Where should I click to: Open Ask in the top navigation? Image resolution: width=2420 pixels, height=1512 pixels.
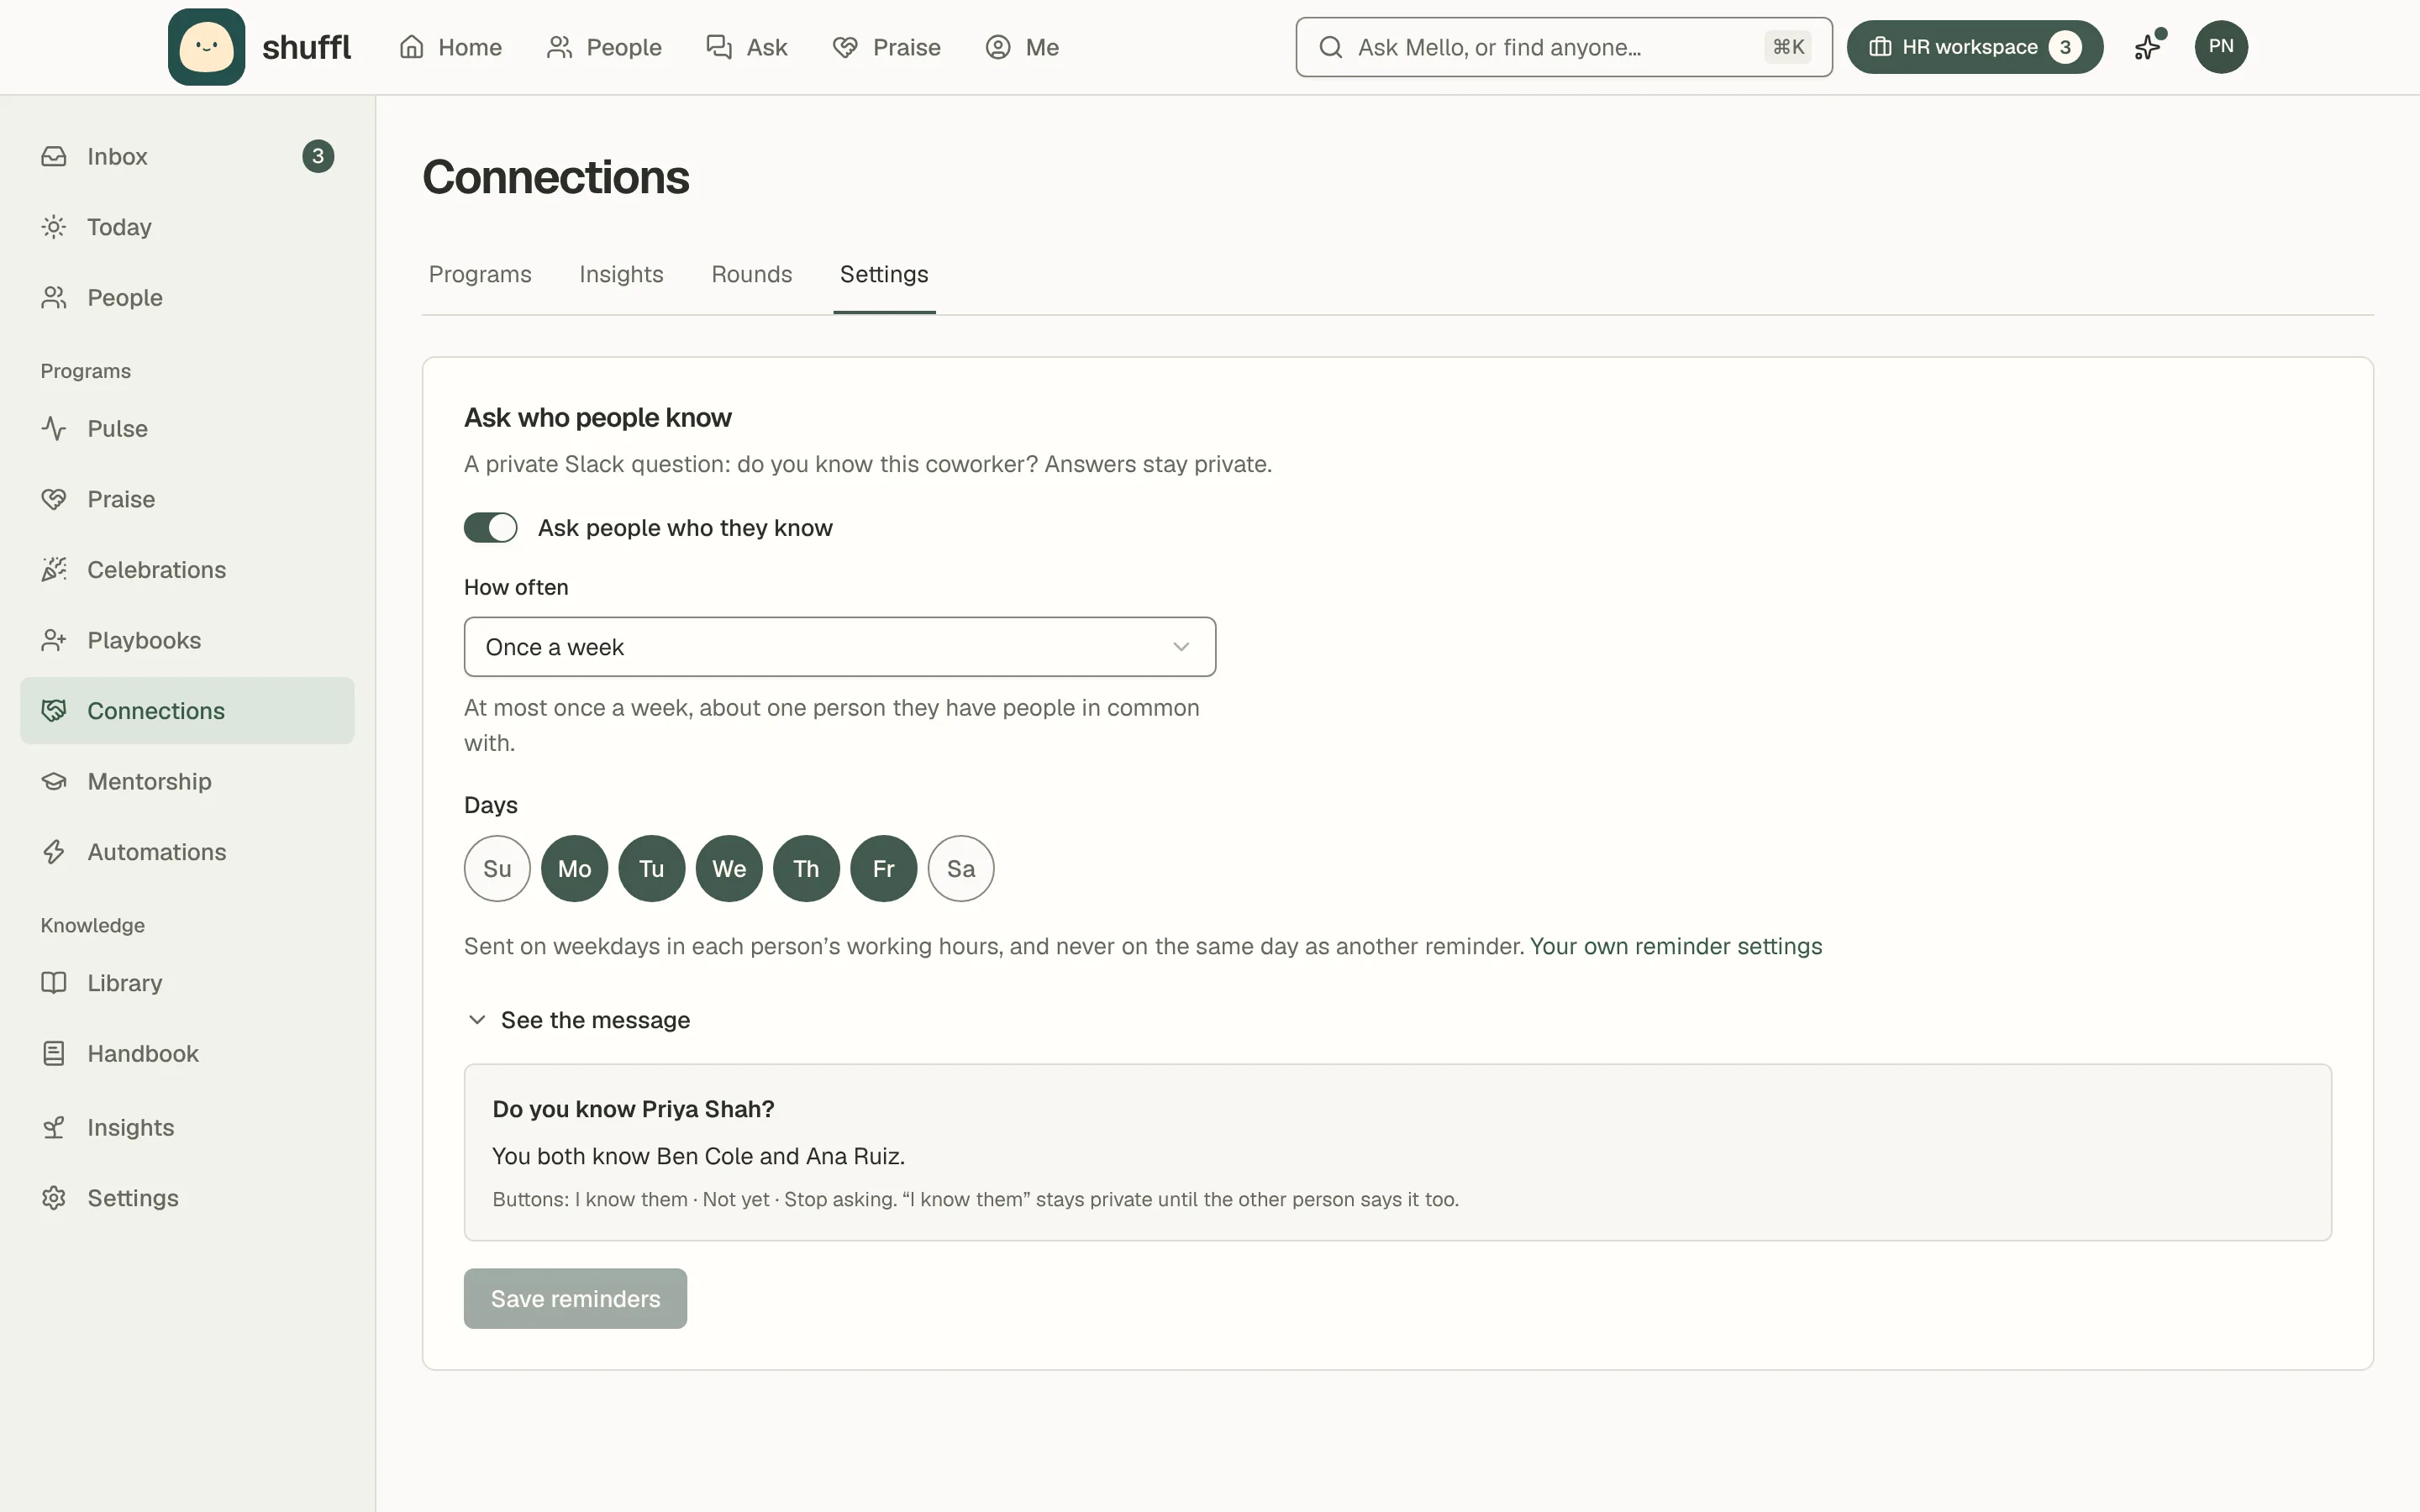tap(747, 47)
